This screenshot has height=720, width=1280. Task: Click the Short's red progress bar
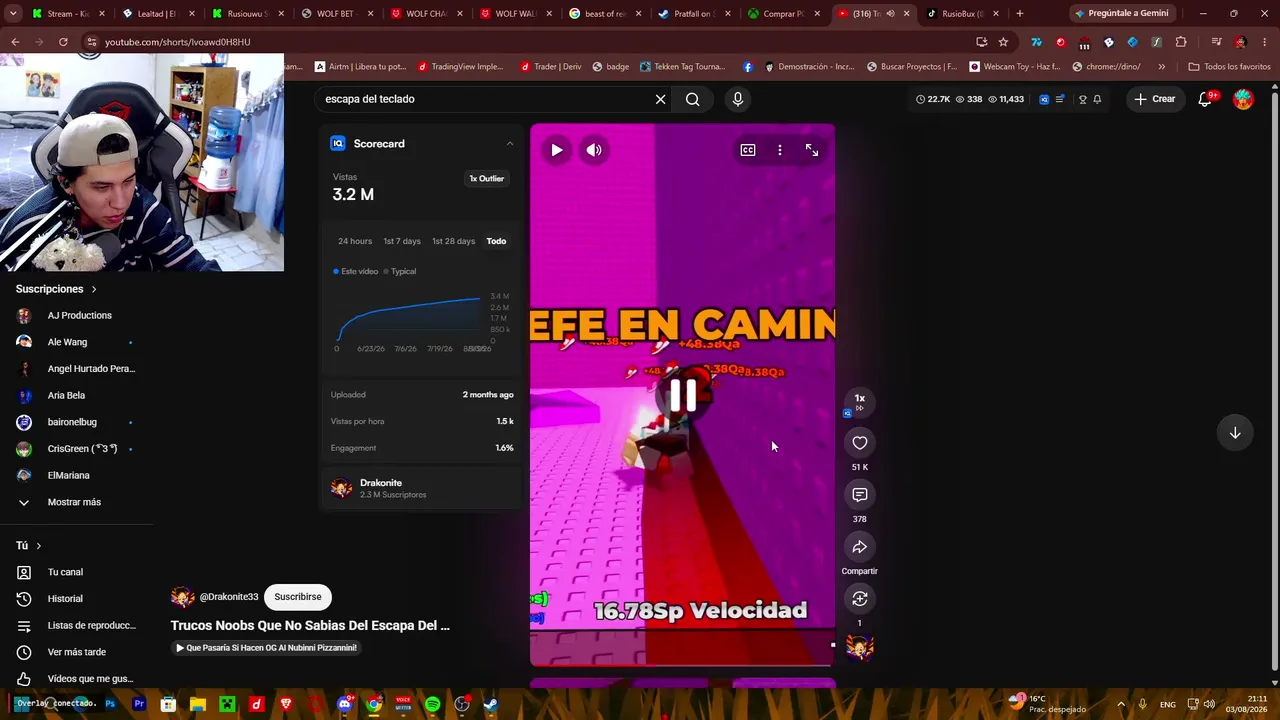point(682,663)
